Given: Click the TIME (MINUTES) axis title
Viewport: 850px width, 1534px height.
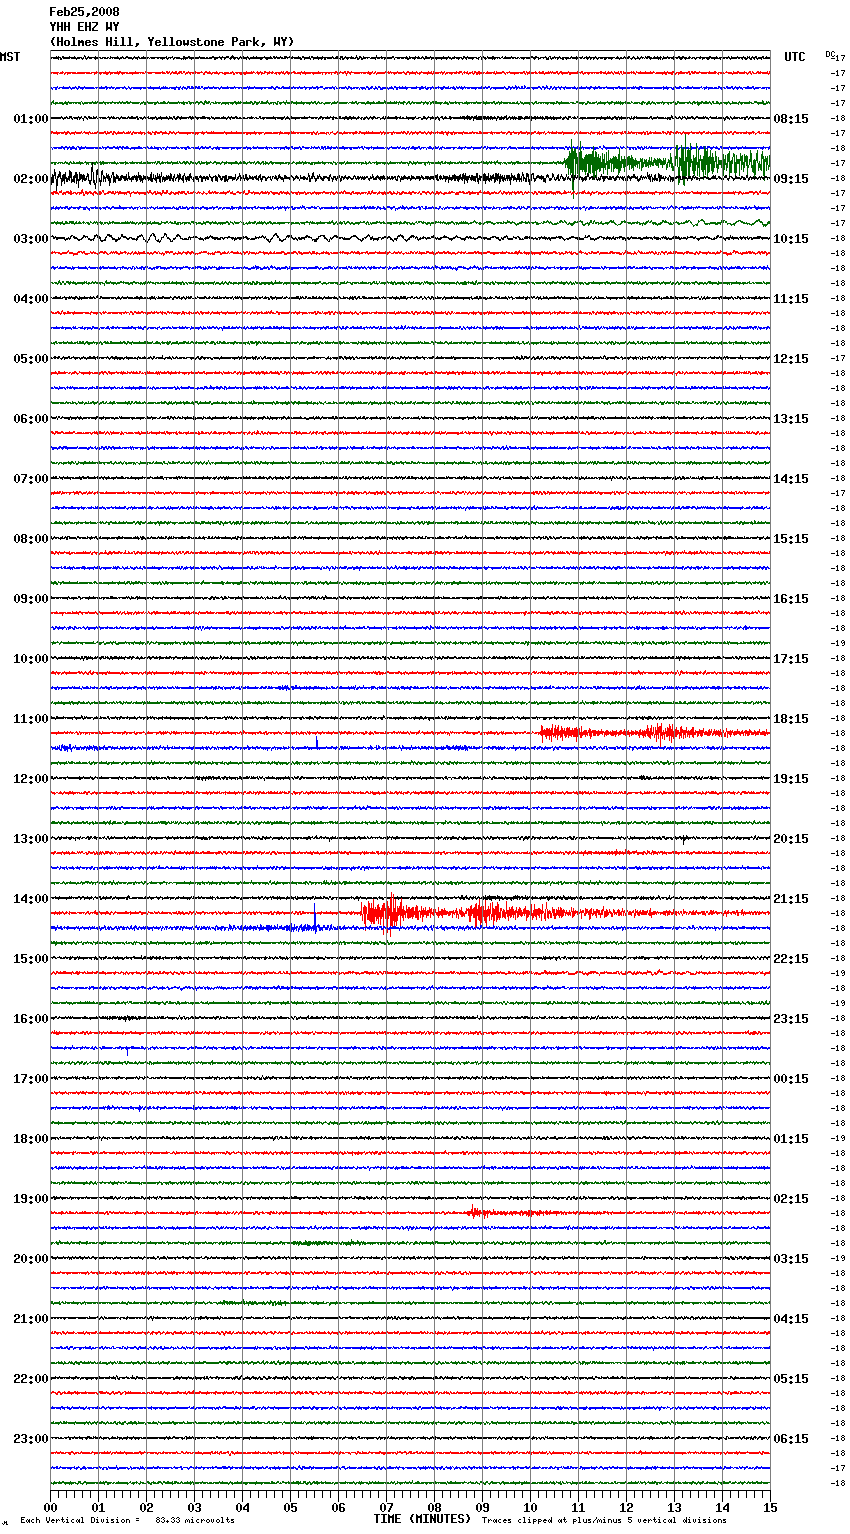Looking at the screenshot, I should (x=422, y=1519).
